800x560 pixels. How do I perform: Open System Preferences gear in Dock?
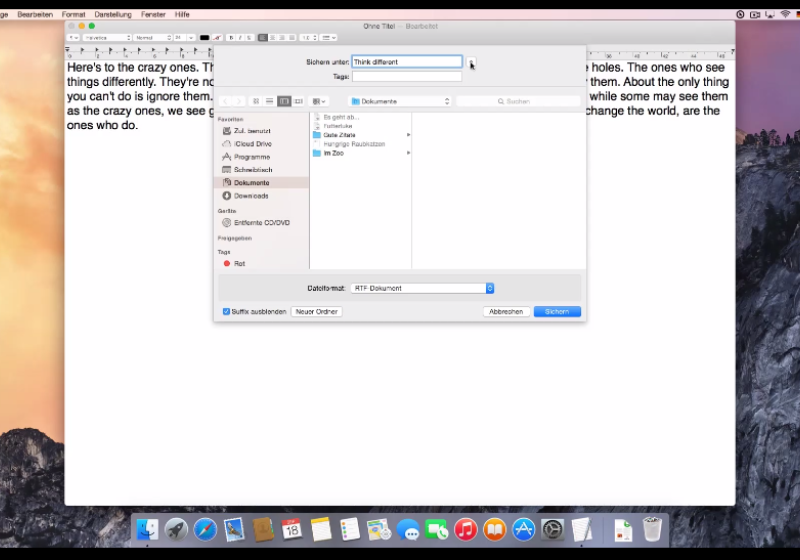tap(553, 529)
